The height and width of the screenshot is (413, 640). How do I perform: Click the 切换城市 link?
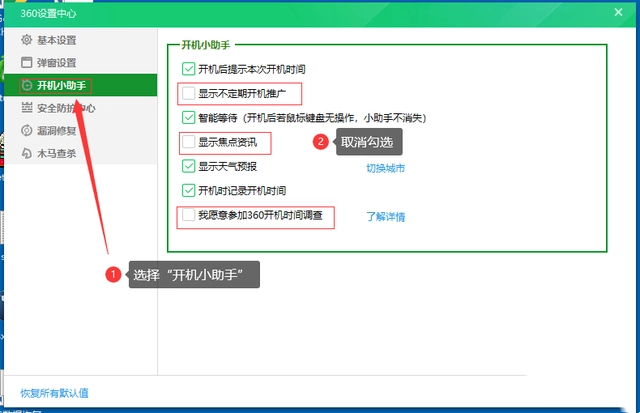pos(385,168)
